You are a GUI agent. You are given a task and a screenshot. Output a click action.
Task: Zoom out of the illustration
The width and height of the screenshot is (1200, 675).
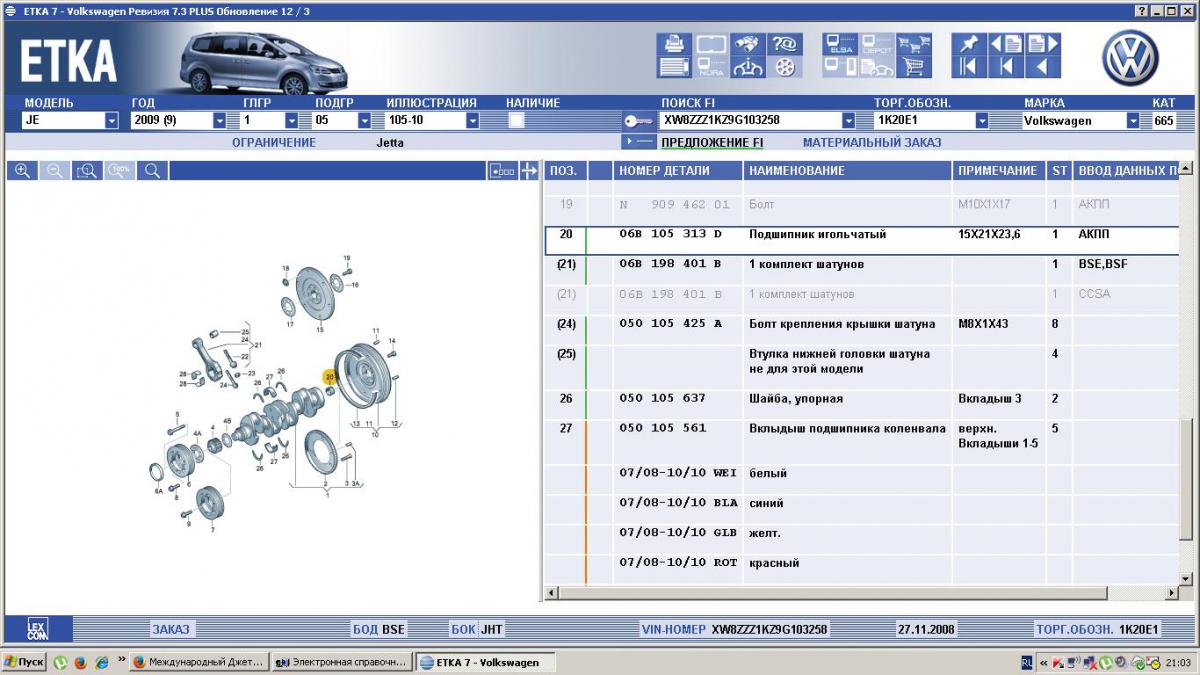[x=54, y=171]
